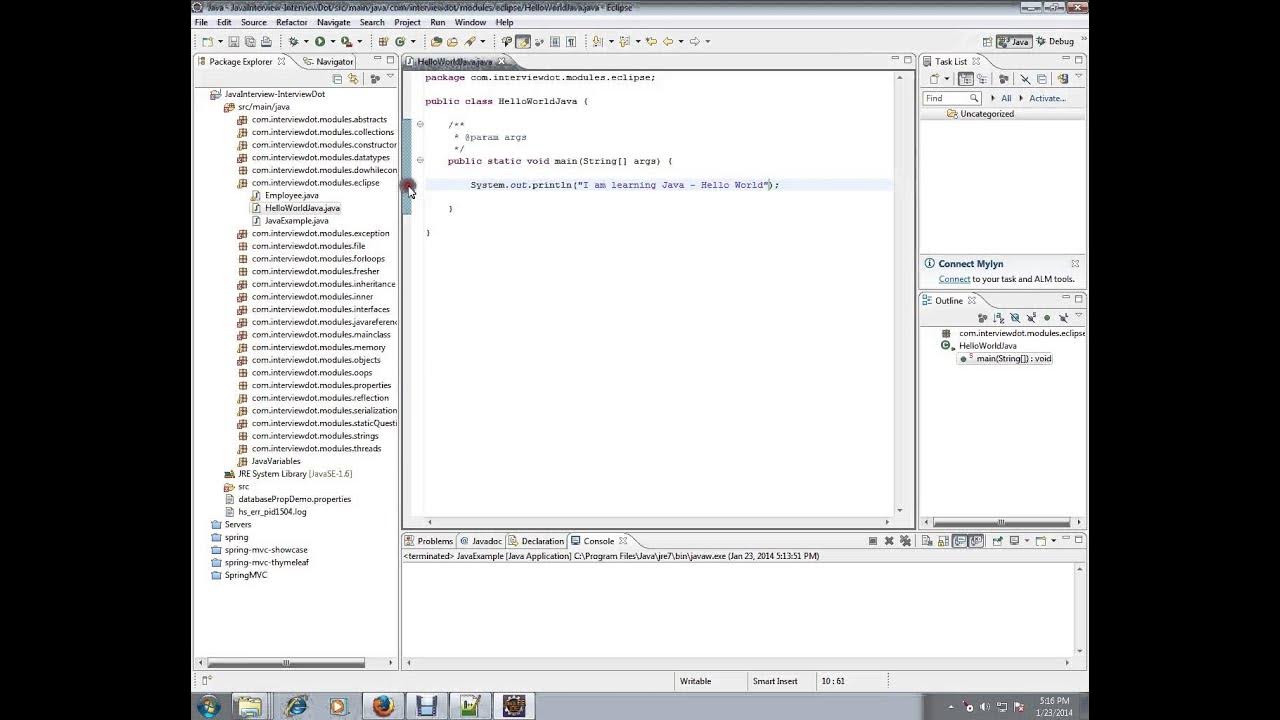This screenshot has height=720, width=1280.
Task: Click the Print icon in the toolbar
Action: point(266,41)
